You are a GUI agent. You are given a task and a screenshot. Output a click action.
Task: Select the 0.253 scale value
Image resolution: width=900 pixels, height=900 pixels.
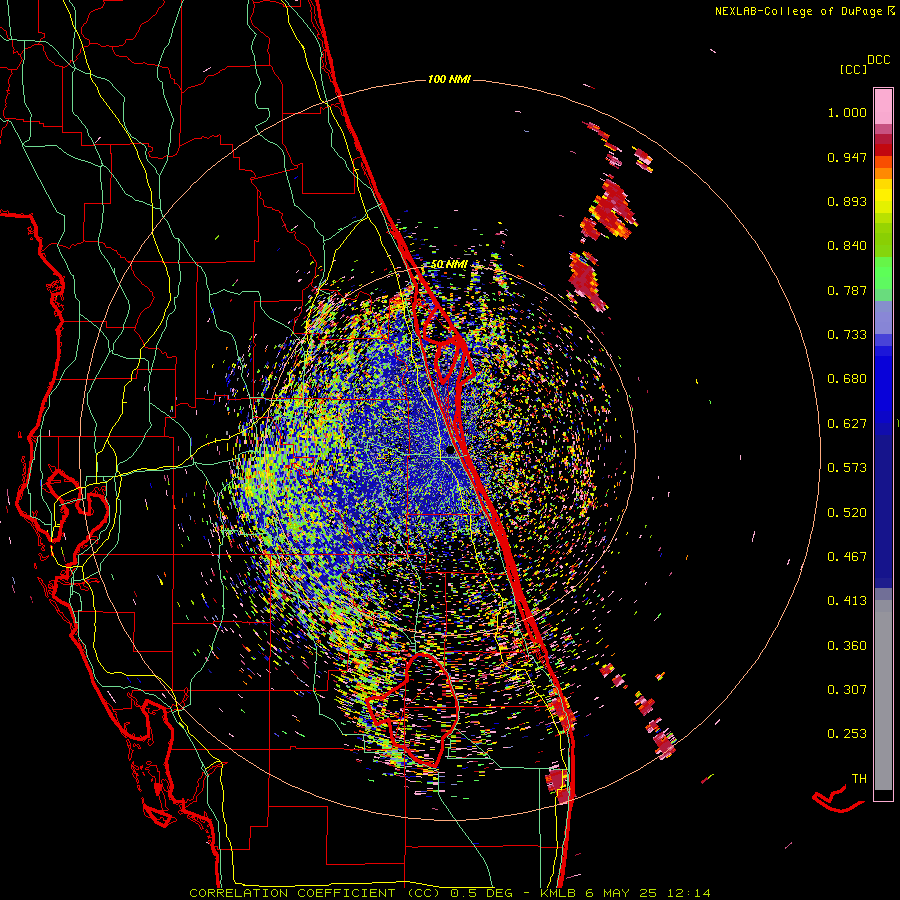847,734
